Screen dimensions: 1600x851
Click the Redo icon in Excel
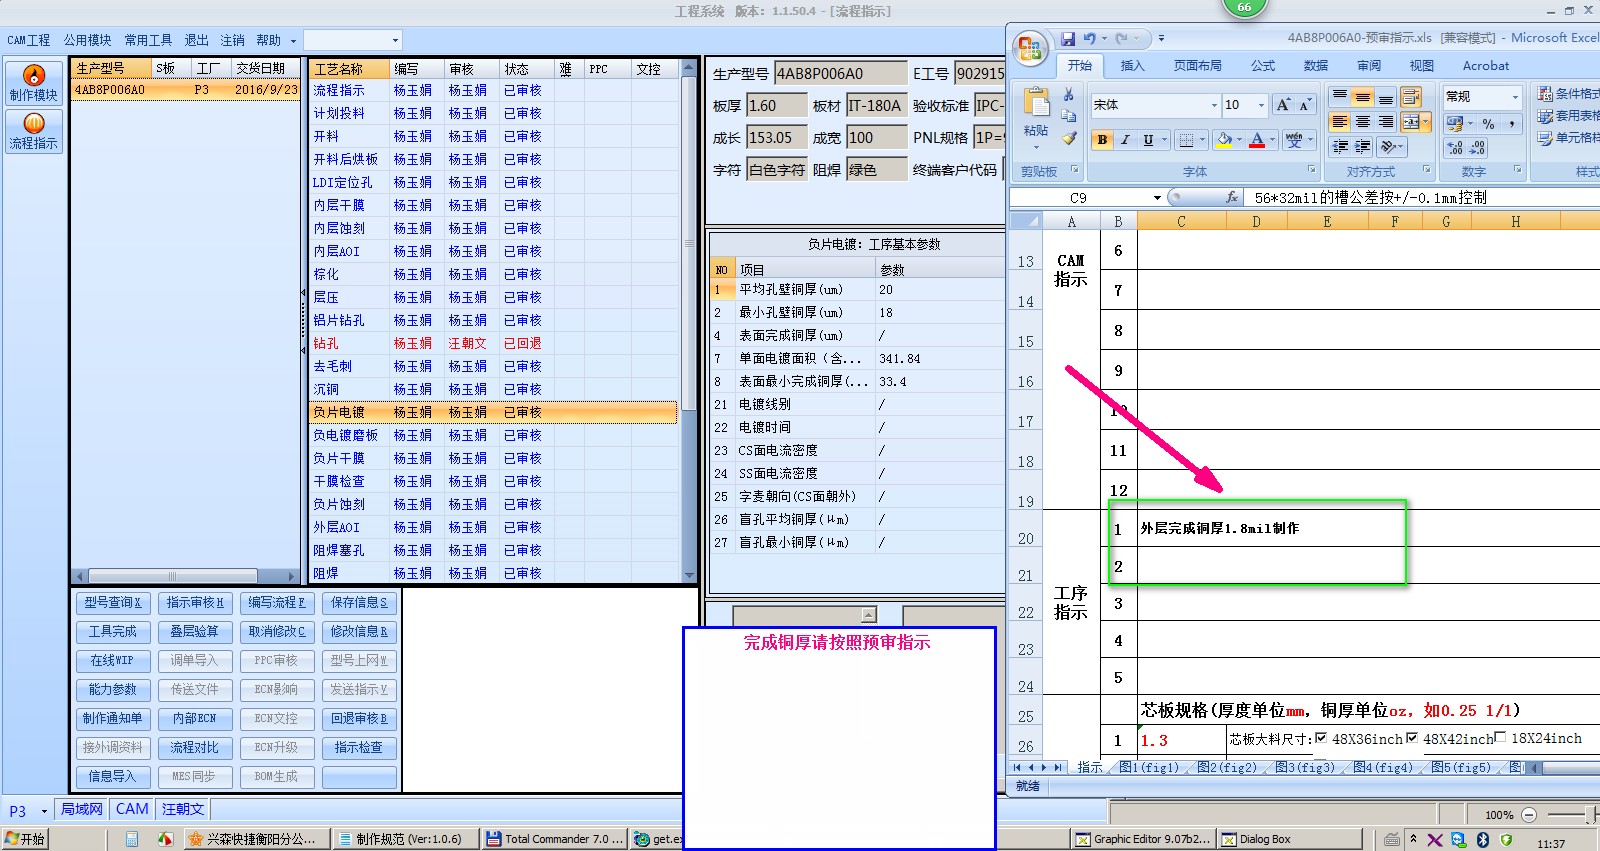coord(1121,38)
